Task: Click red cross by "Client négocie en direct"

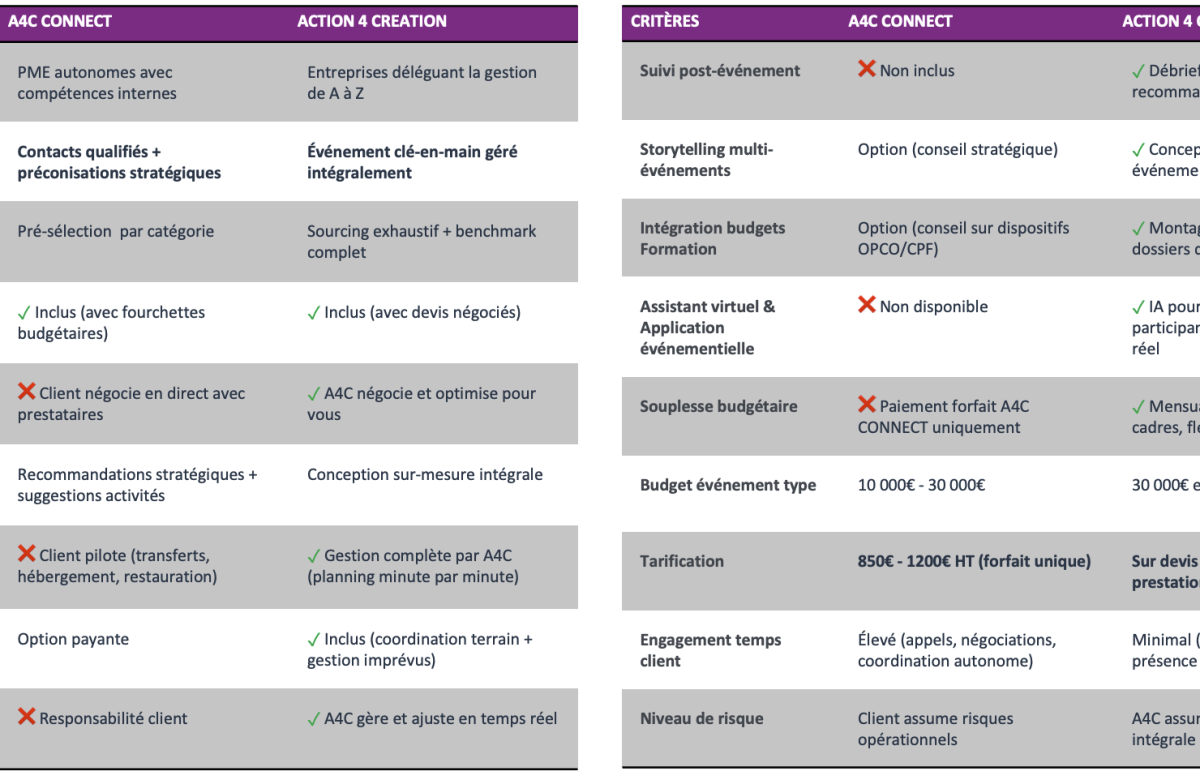Action: [x=26, y=392]
